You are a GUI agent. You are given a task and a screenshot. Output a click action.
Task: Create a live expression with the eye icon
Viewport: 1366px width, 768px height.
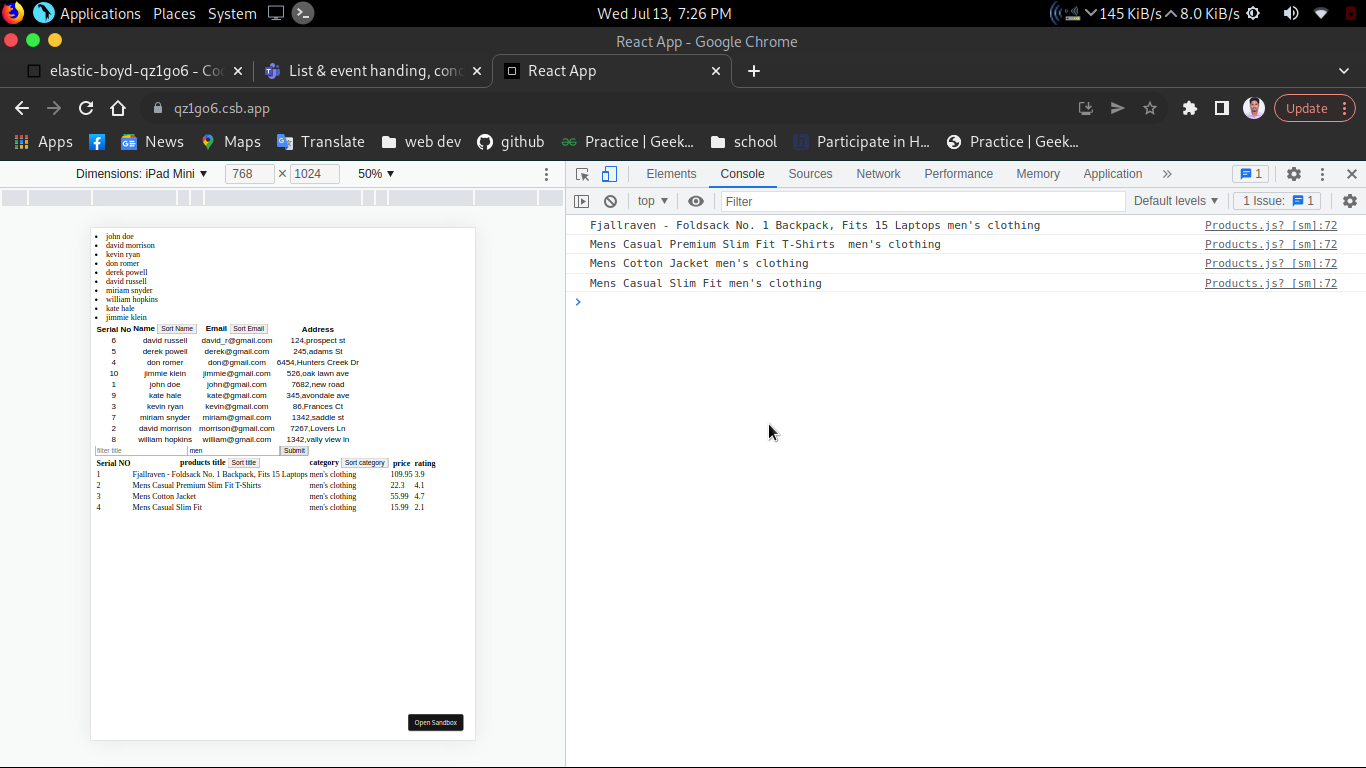pyautogui.click(x=696, y=201)
